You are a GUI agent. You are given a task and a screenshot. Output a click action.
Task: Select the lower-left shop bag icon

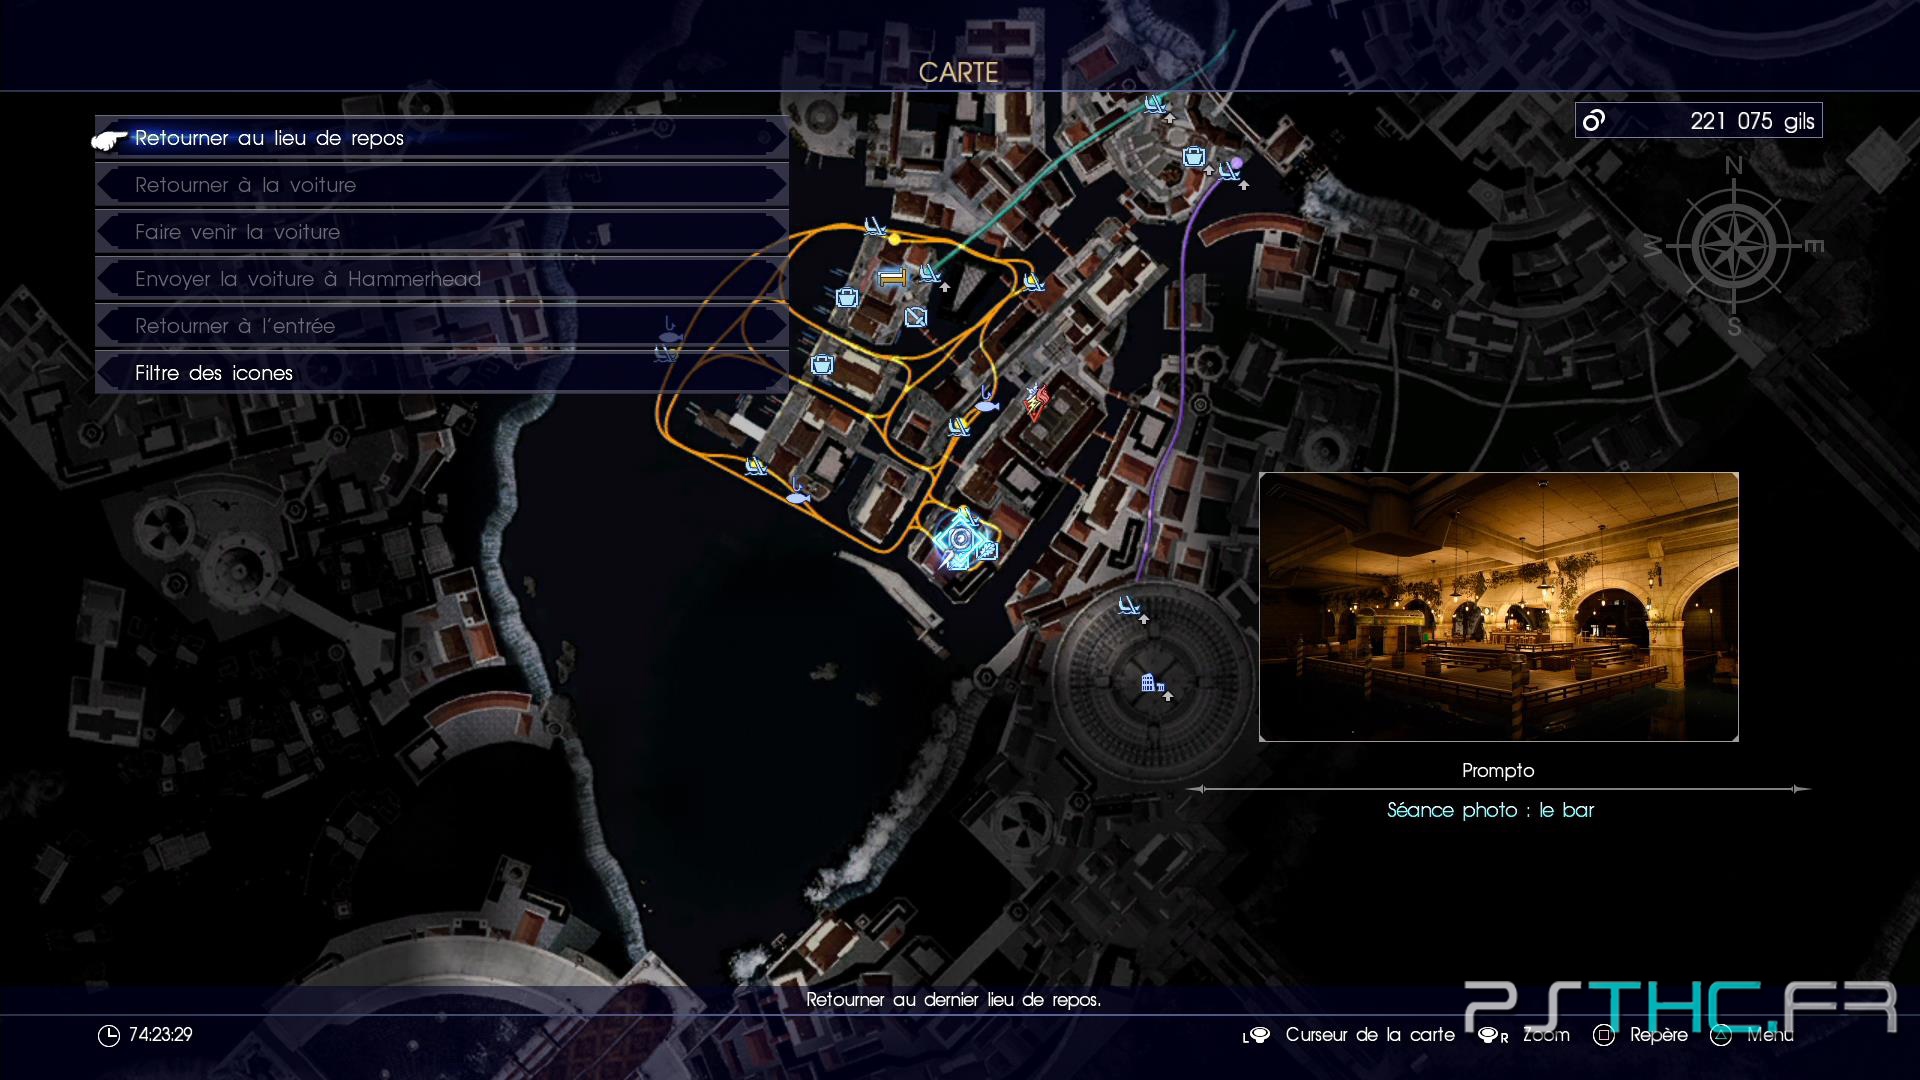click(x=822, y=364)
